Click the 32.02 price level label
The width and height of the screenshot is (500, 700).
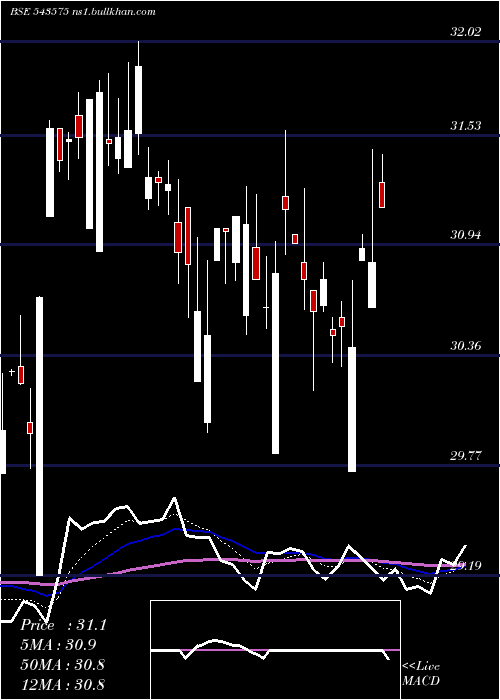click(466, 32)
